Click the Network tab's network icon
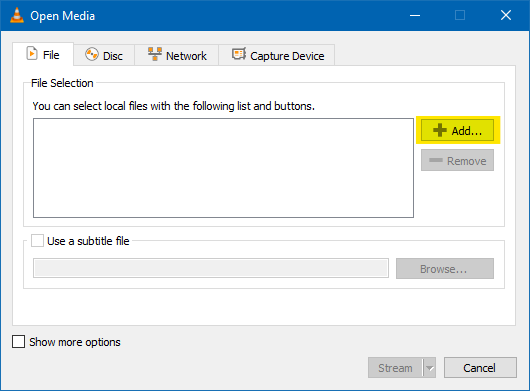530x391 pixels. (155, 54)
